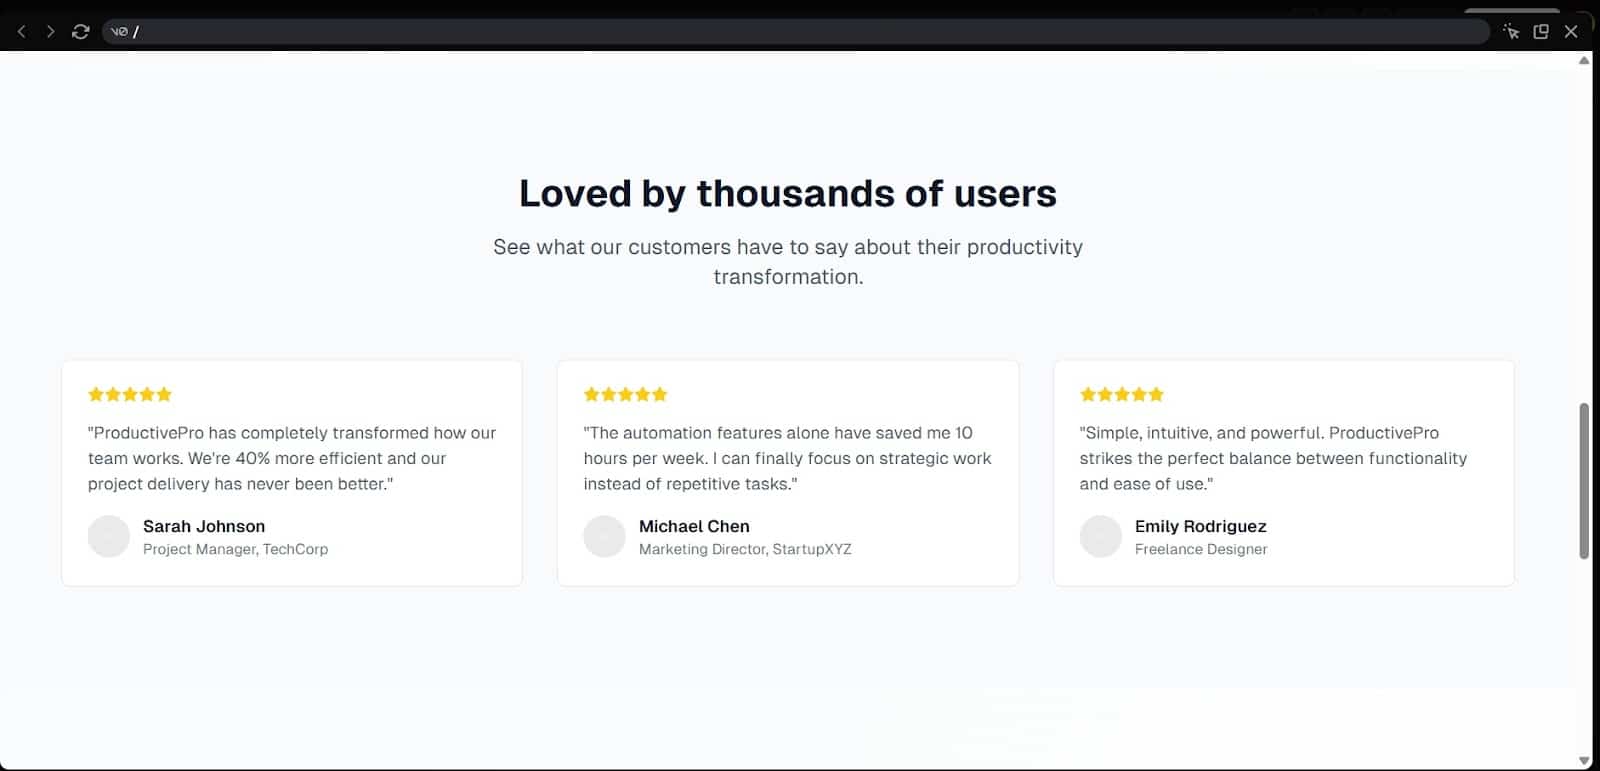The height and width of the screenshot is (771, 1600).
Task: Activate the element selector cursor icon
Action: pyautogui.click(x=1511, y=32)
